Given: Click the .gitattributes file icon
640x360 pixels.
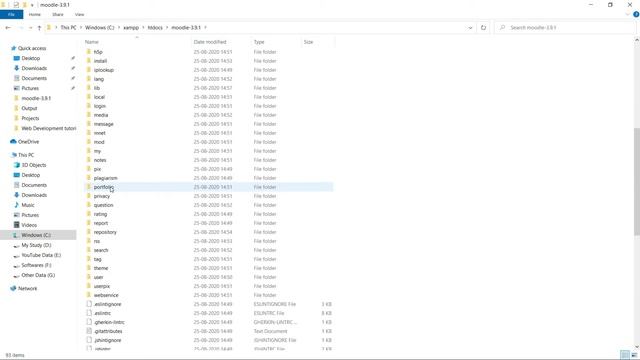Looking at the screenshot, I should pos(89,331).
